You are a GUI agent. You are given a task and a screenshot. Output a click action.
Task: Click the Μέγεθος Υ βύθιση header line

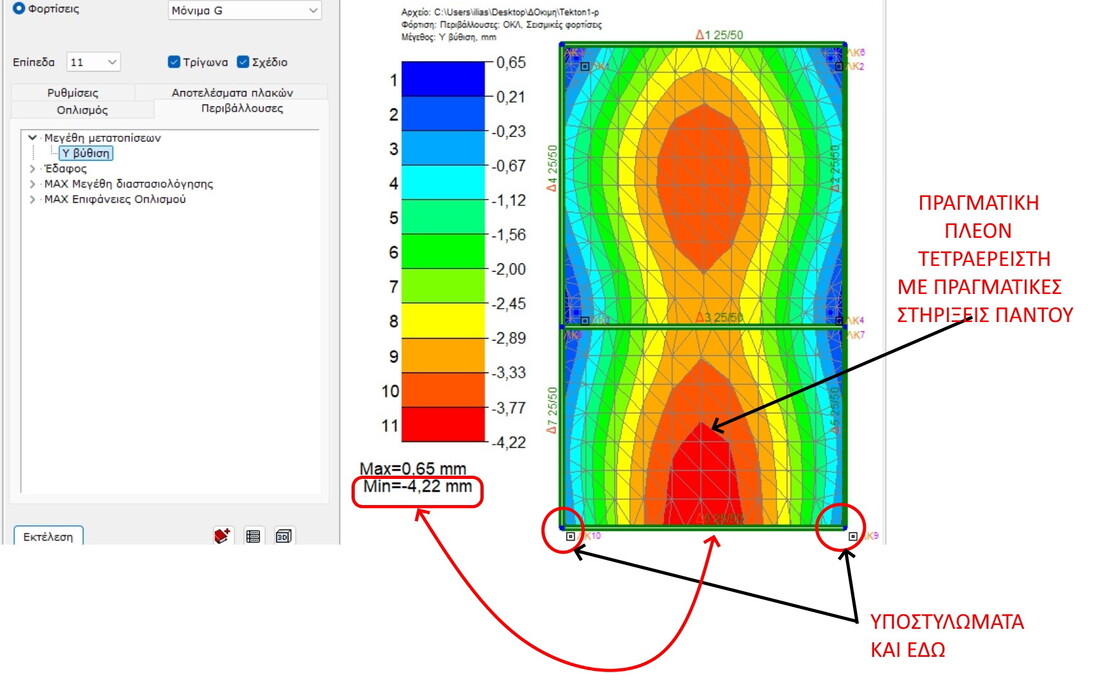coord(449,37)
